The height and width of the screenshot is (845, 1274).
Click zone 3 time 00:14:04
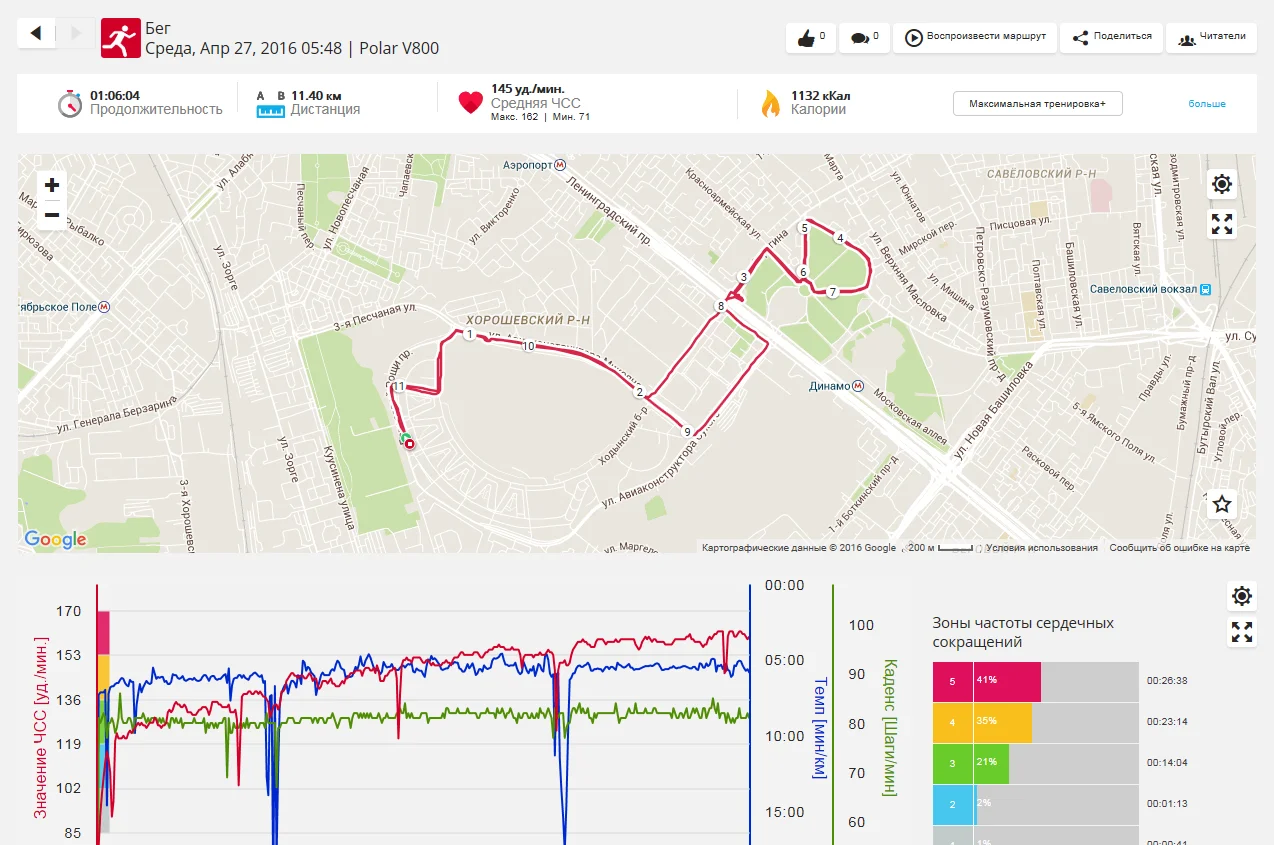pyautogui.click(x=1167, y=763)
